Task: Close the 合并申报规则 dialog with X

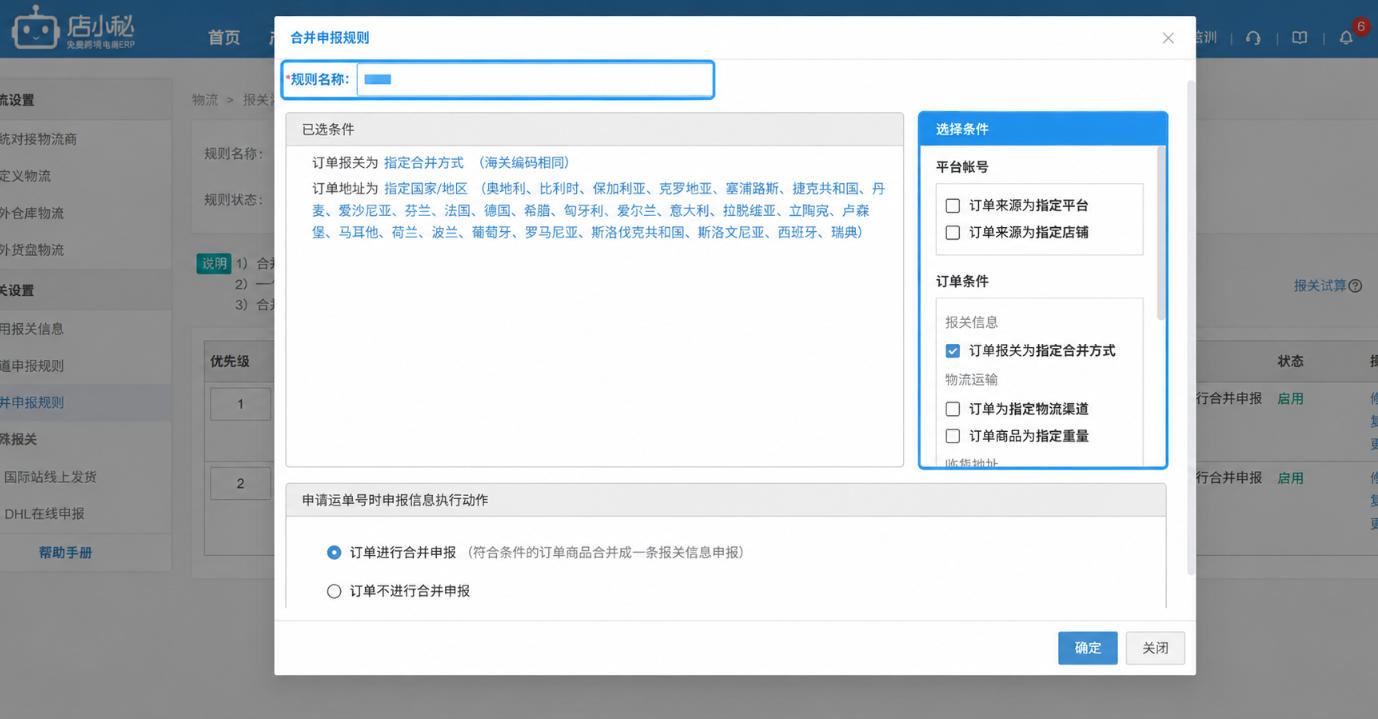Action: (x=1168, y=38)
